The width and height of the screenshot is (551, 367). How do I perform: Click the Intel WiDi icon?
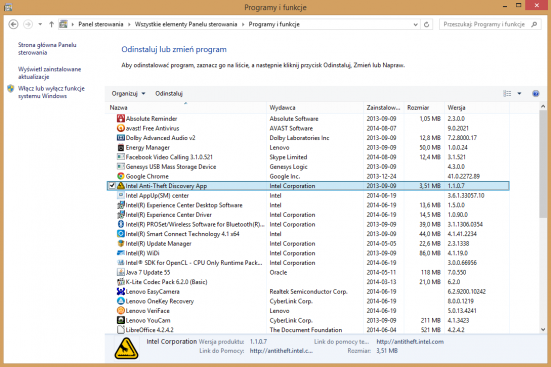pos(121,253)
